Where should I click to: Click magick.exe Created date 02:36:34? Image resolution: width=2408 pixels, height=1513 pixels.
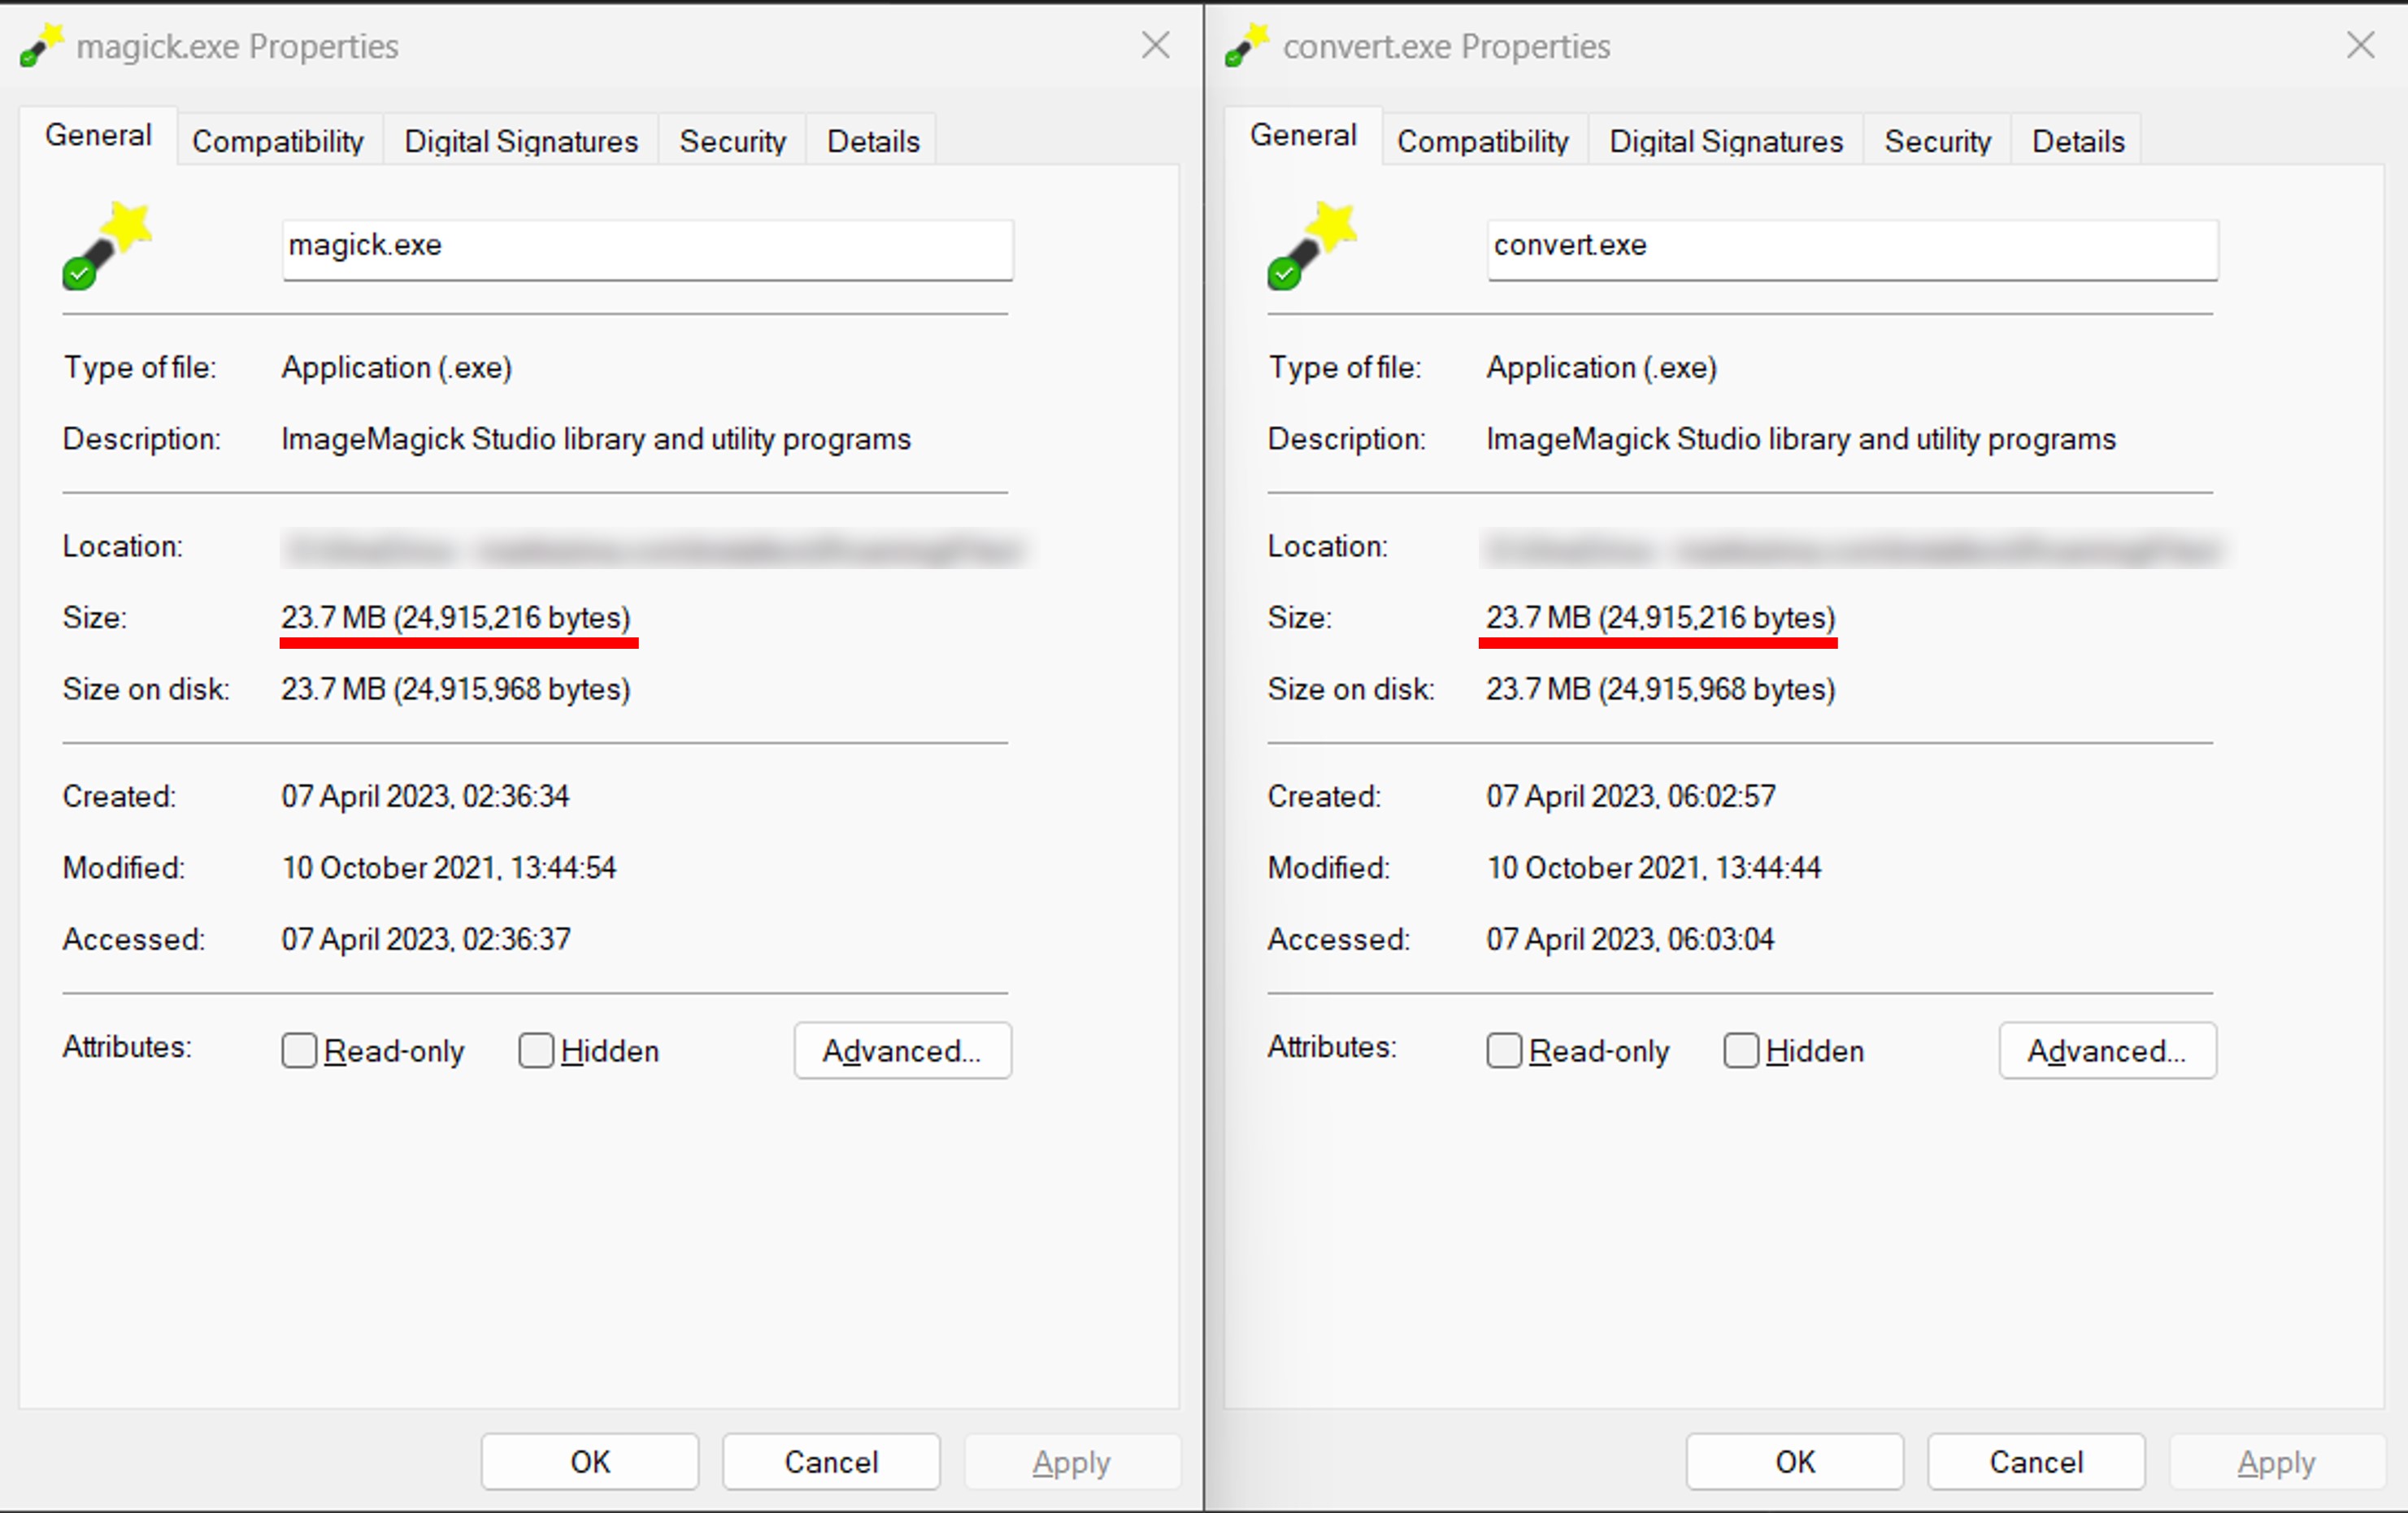point(425,797)
